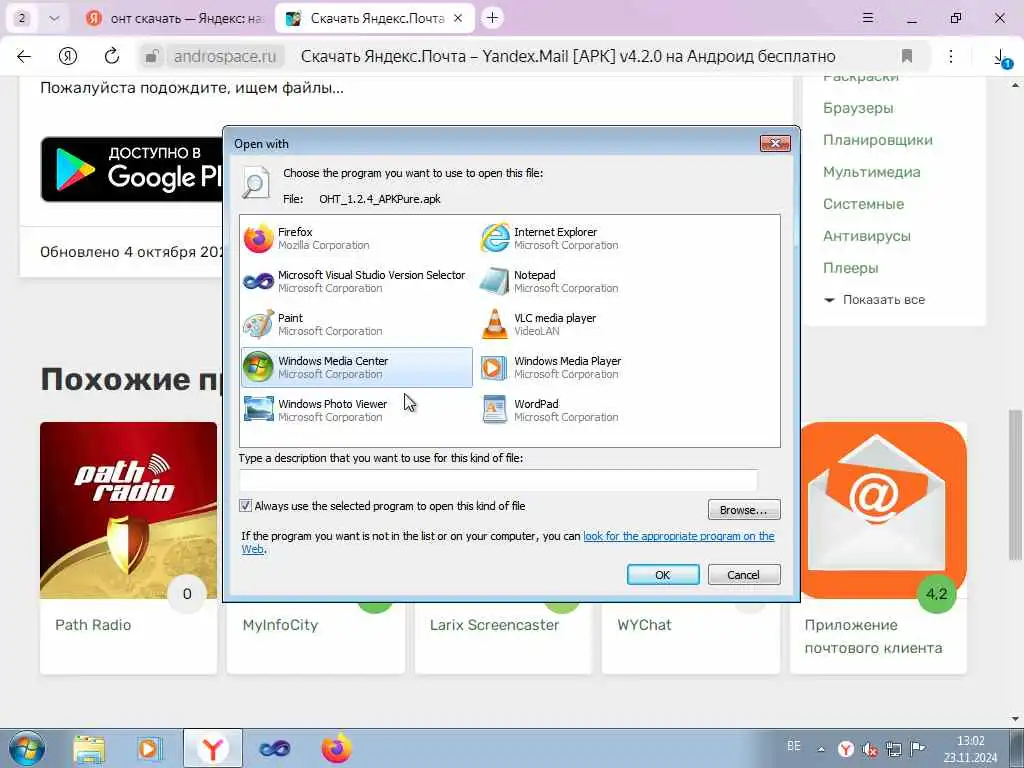Expand the tab groups dropdown arrow

54,18
